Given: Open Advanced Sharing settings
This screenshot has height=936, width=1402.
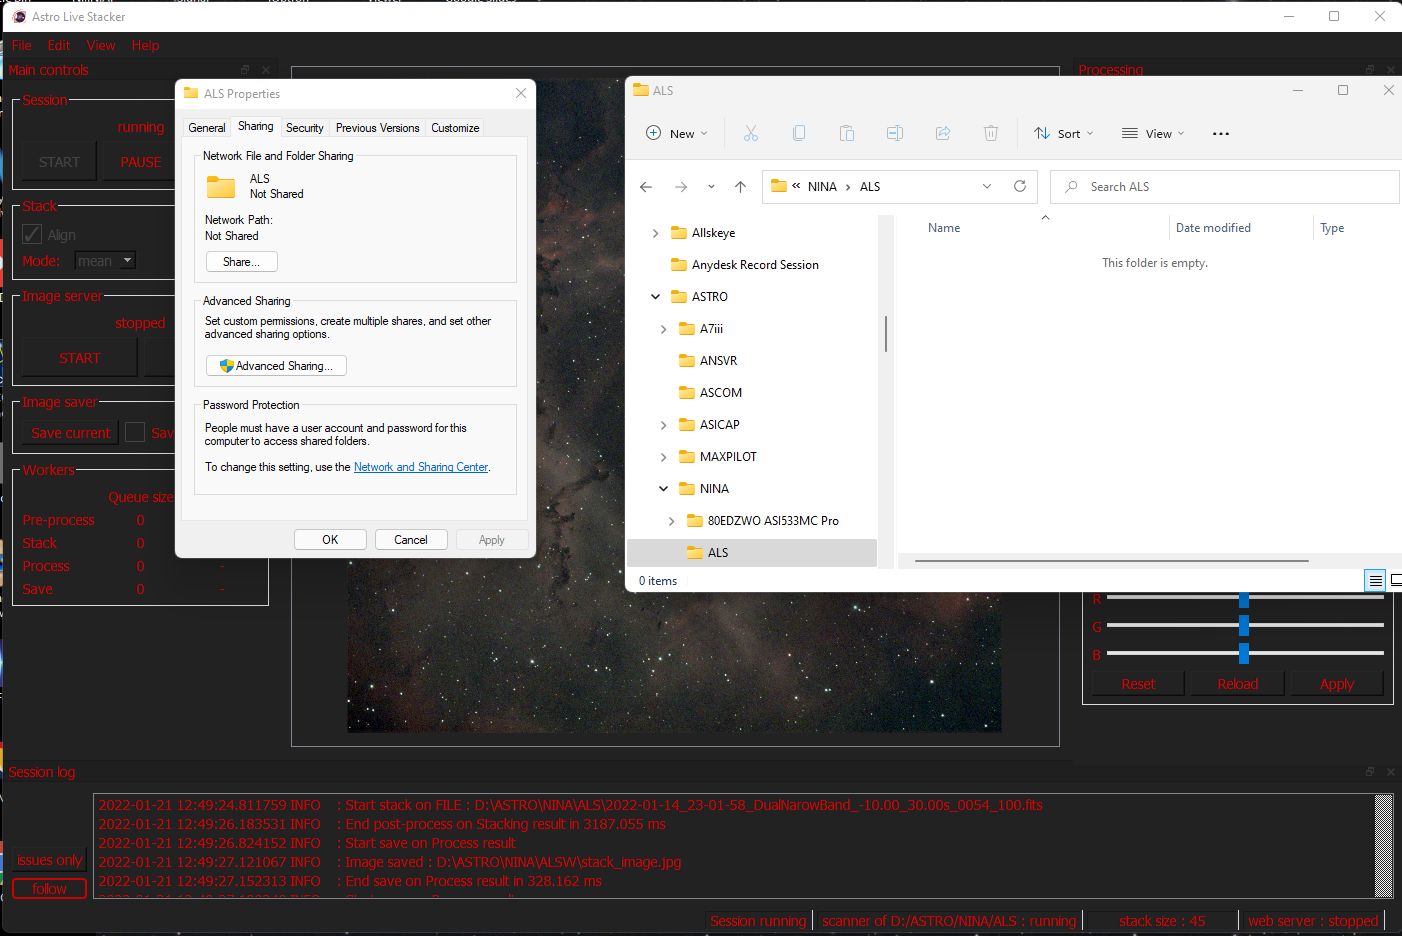Looking at the screenshot, I should pyautogui.click(x=276, y=366).
